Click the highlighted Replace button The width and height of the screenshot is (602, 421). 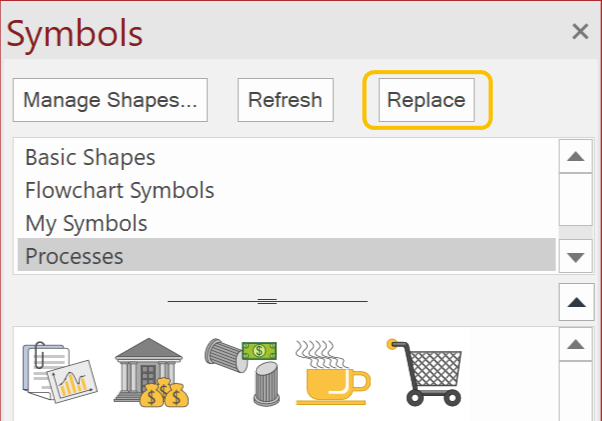click(x=427, y=100)
